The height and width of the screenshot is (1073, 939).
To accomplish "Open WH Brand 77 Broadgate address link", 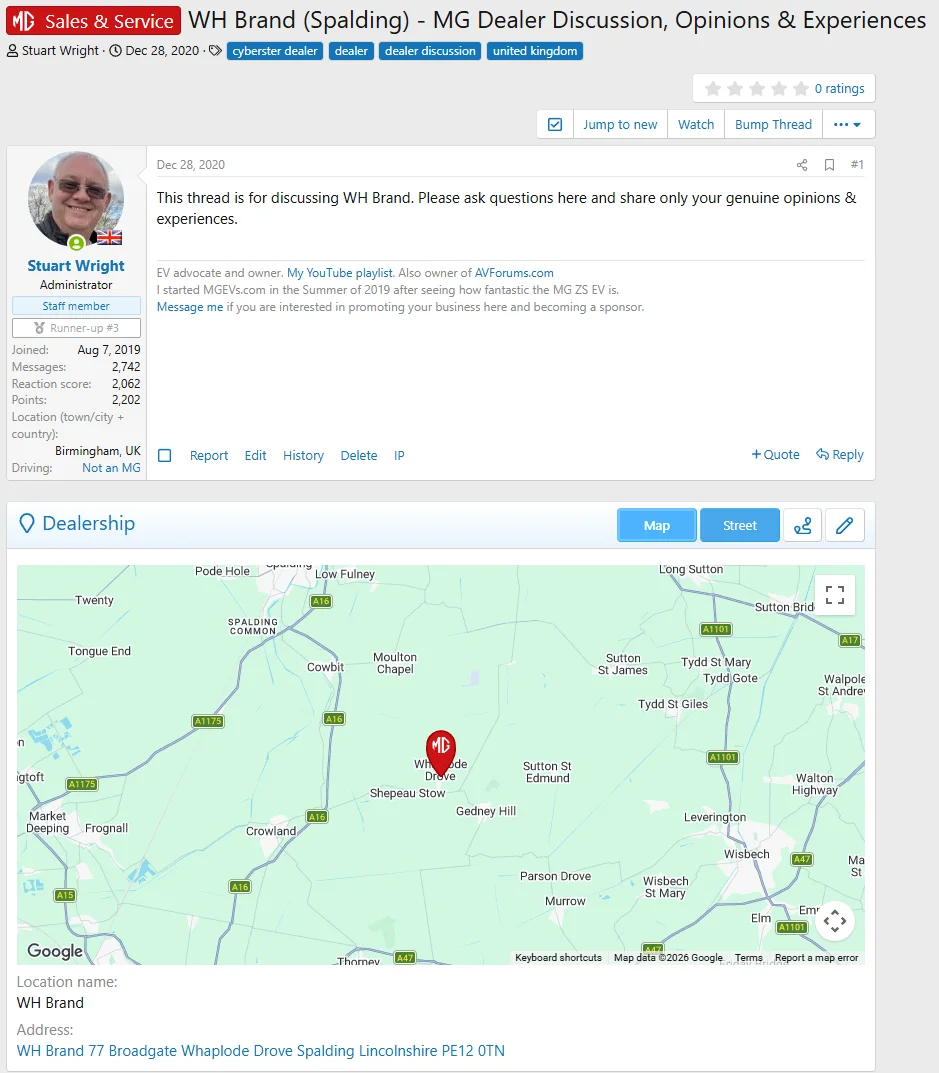I will click(x=261, y=1051).
